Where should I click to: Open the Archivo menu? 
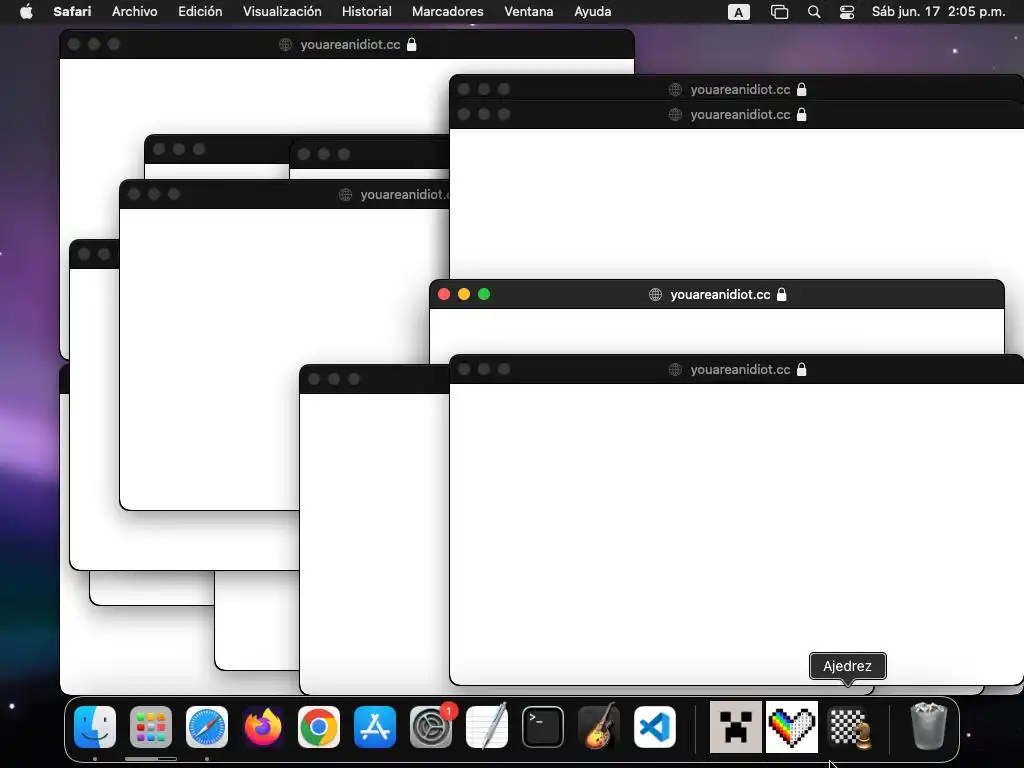coord(135,11)
